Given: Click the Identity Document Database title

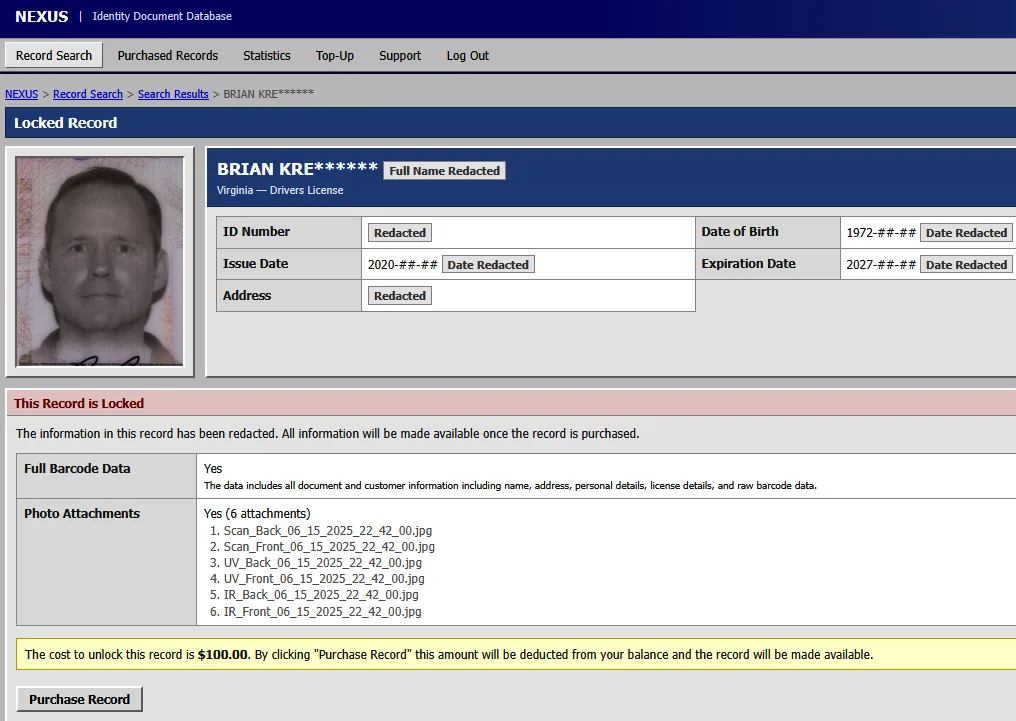Looking at the screenshot, I should (x=162, y=16).
